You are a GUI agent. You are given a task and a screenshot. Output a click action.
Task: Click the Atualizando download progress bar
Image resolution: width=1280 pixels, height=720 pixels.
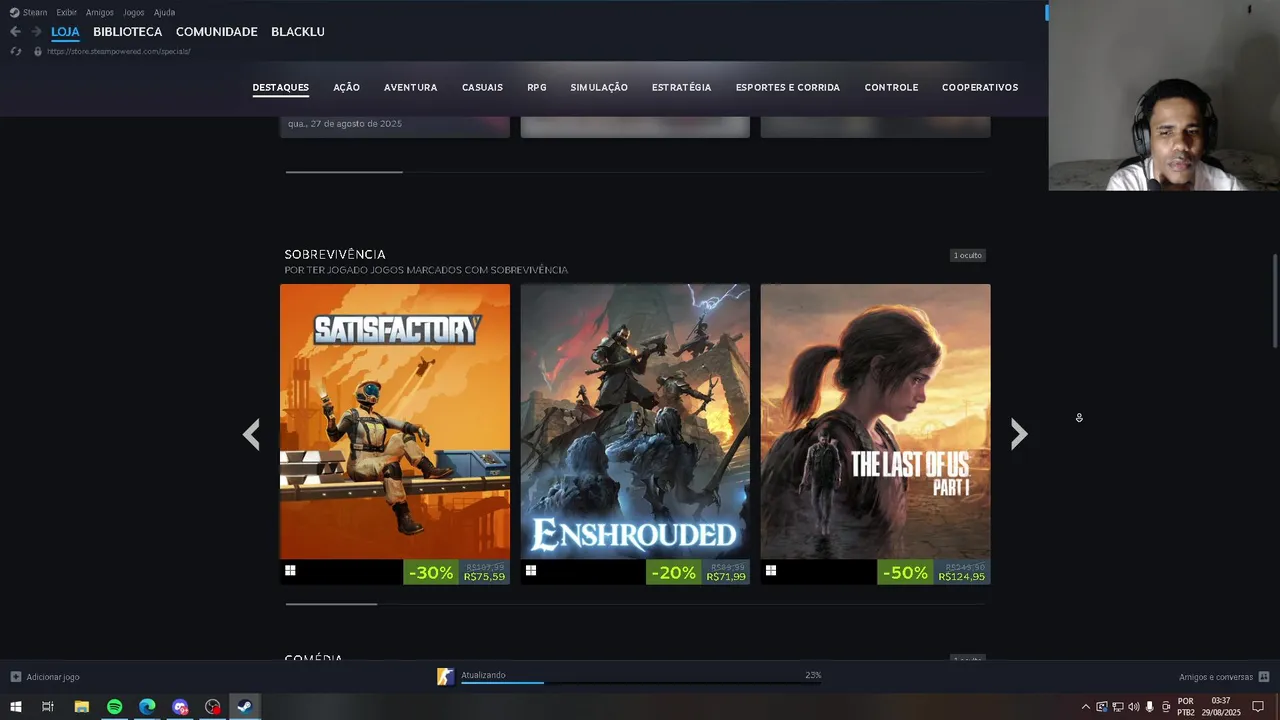(641, 683)
